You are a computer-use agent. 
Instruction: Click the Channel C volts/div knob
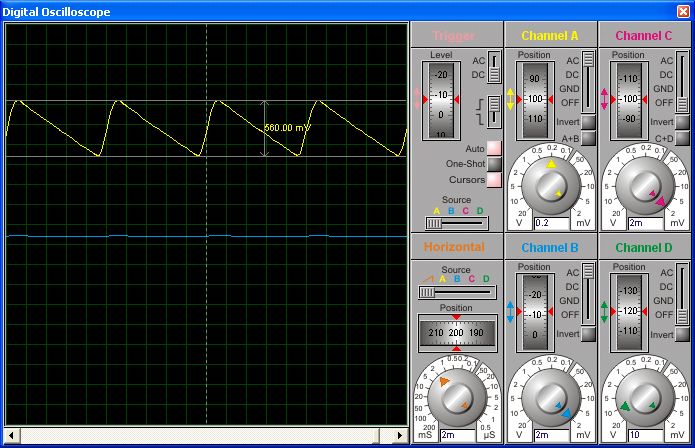645,186
